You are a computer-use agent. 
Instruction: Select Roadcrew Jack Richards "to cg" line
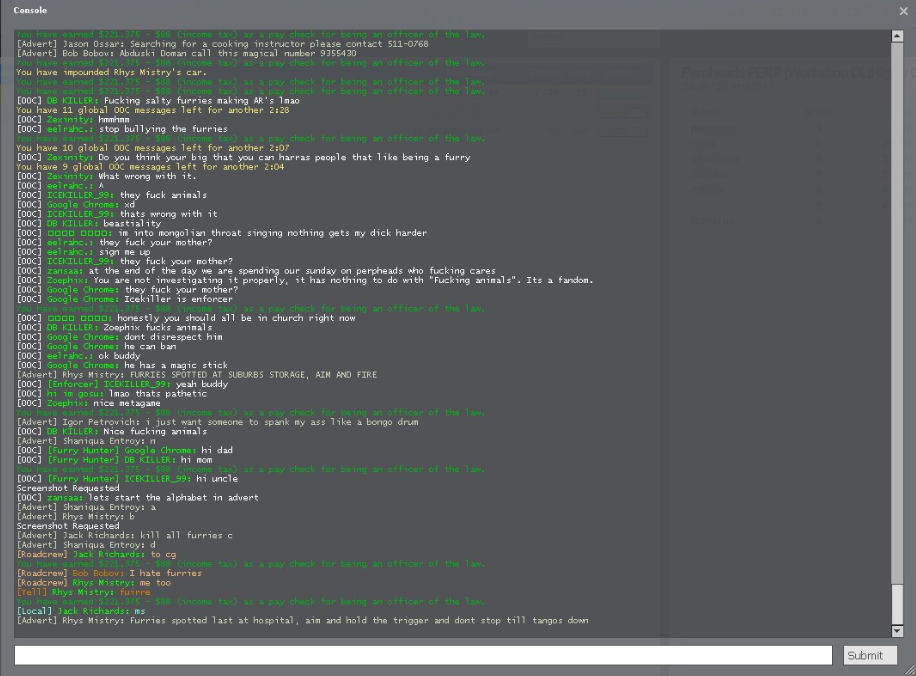pyautogui.click(x=96, y=554)
